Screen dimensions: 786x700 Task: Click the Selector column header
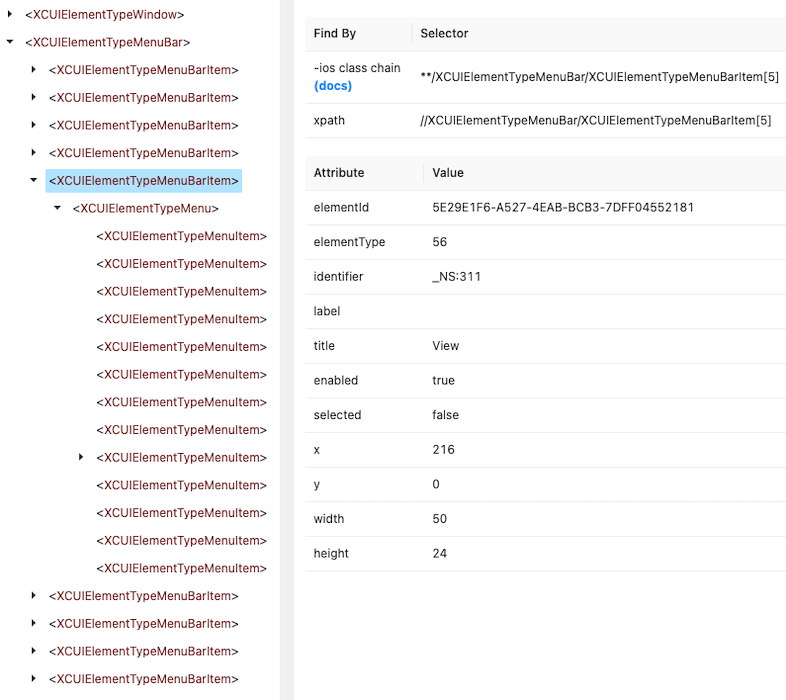point(444,34)
